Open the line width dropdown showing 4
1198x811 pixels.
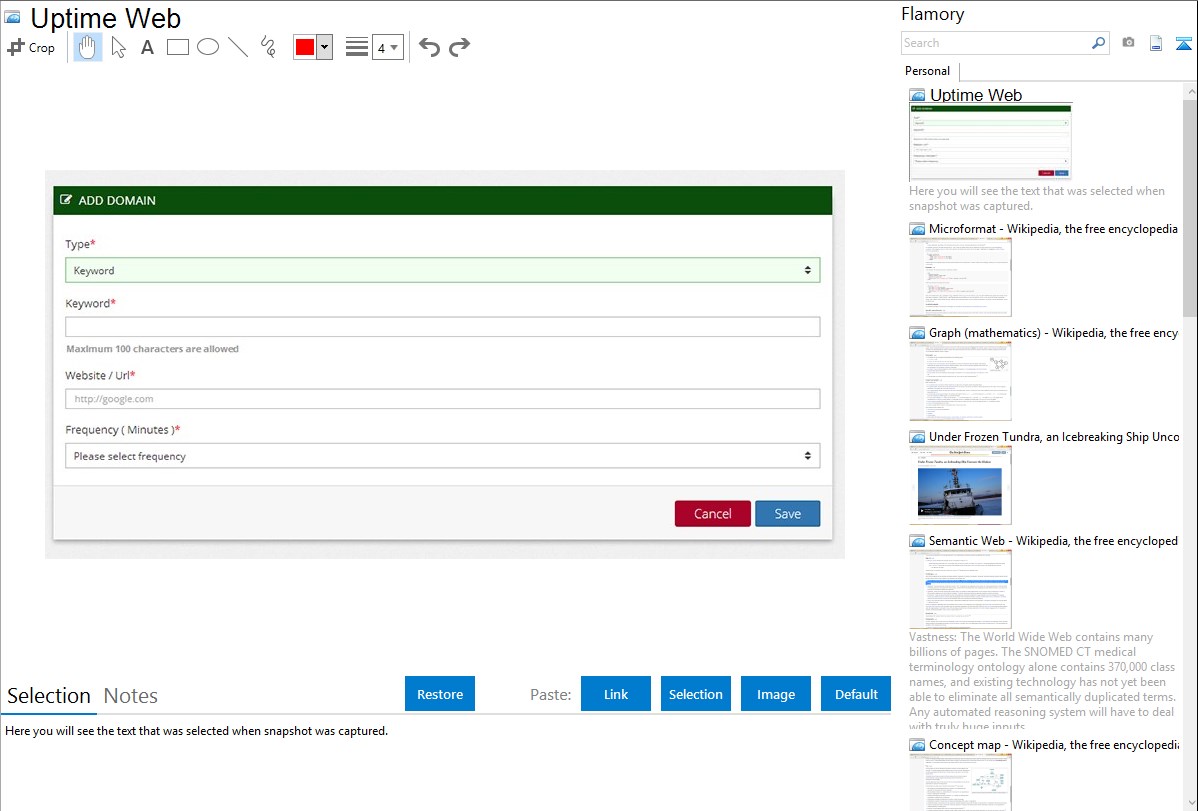coord(388,47)
